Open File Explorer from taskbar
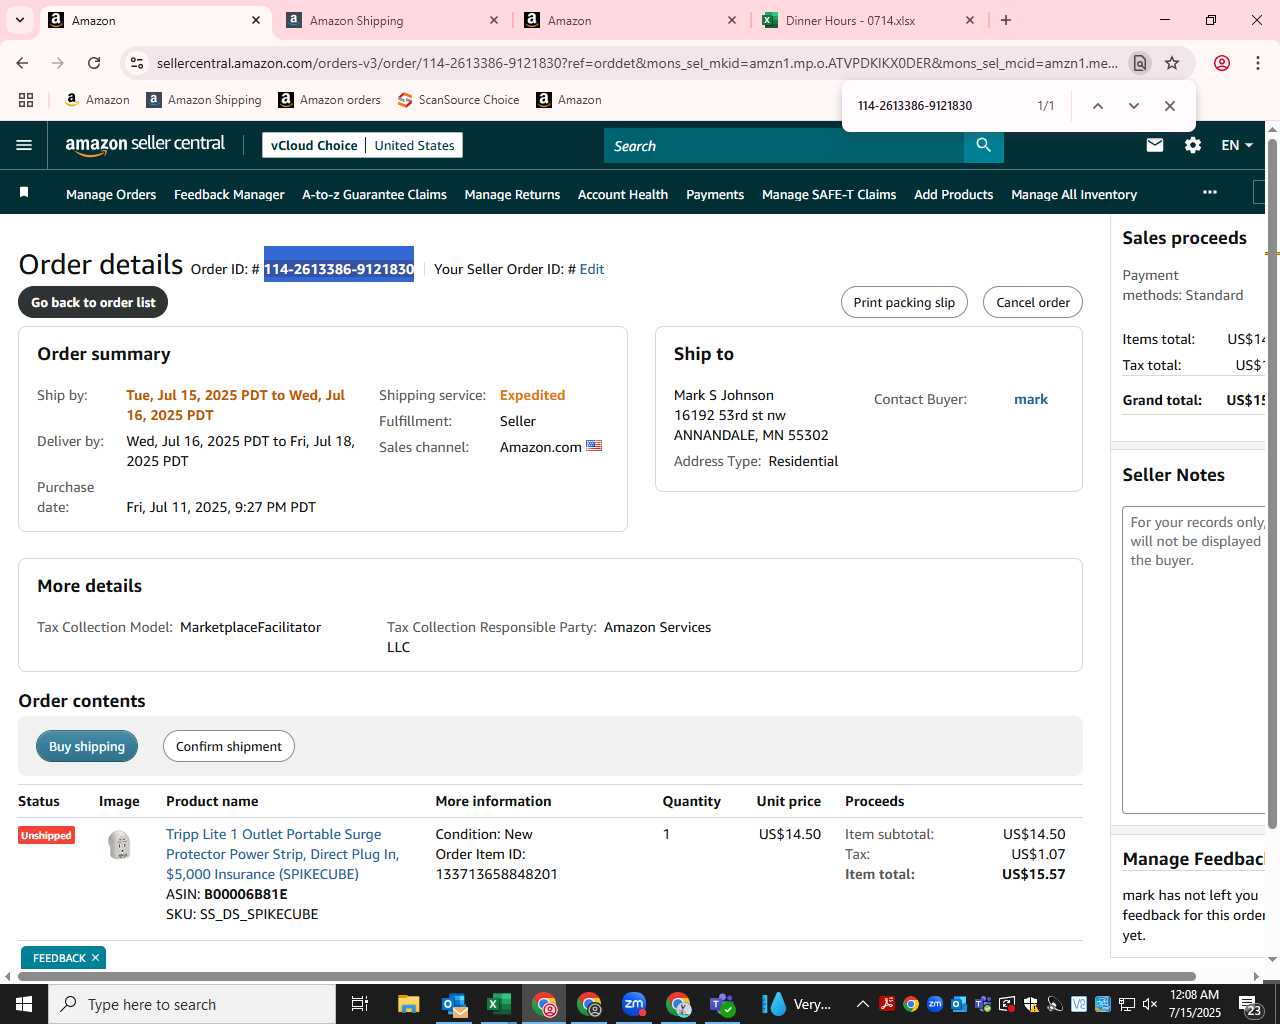The height and width of the screenshot is (1024, 1280). pos(408,1004)
